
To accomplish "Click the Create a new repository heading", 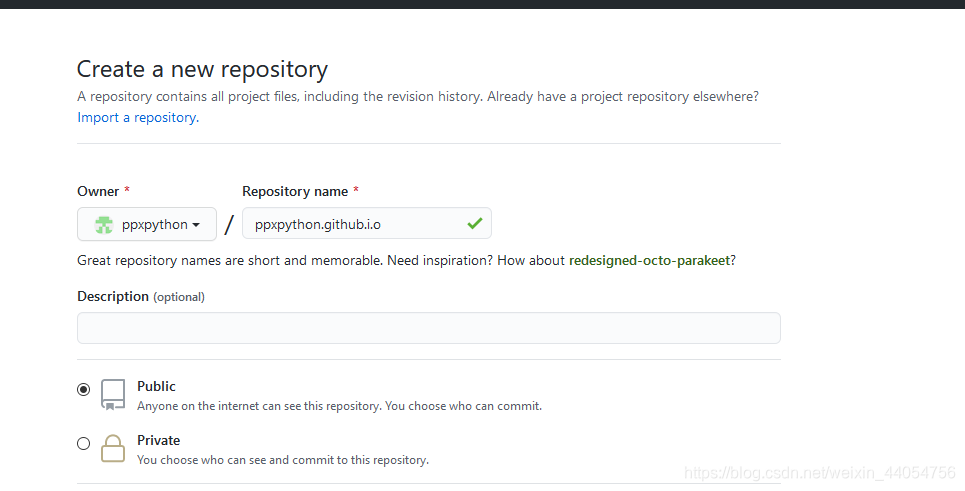I will (202, 70).
